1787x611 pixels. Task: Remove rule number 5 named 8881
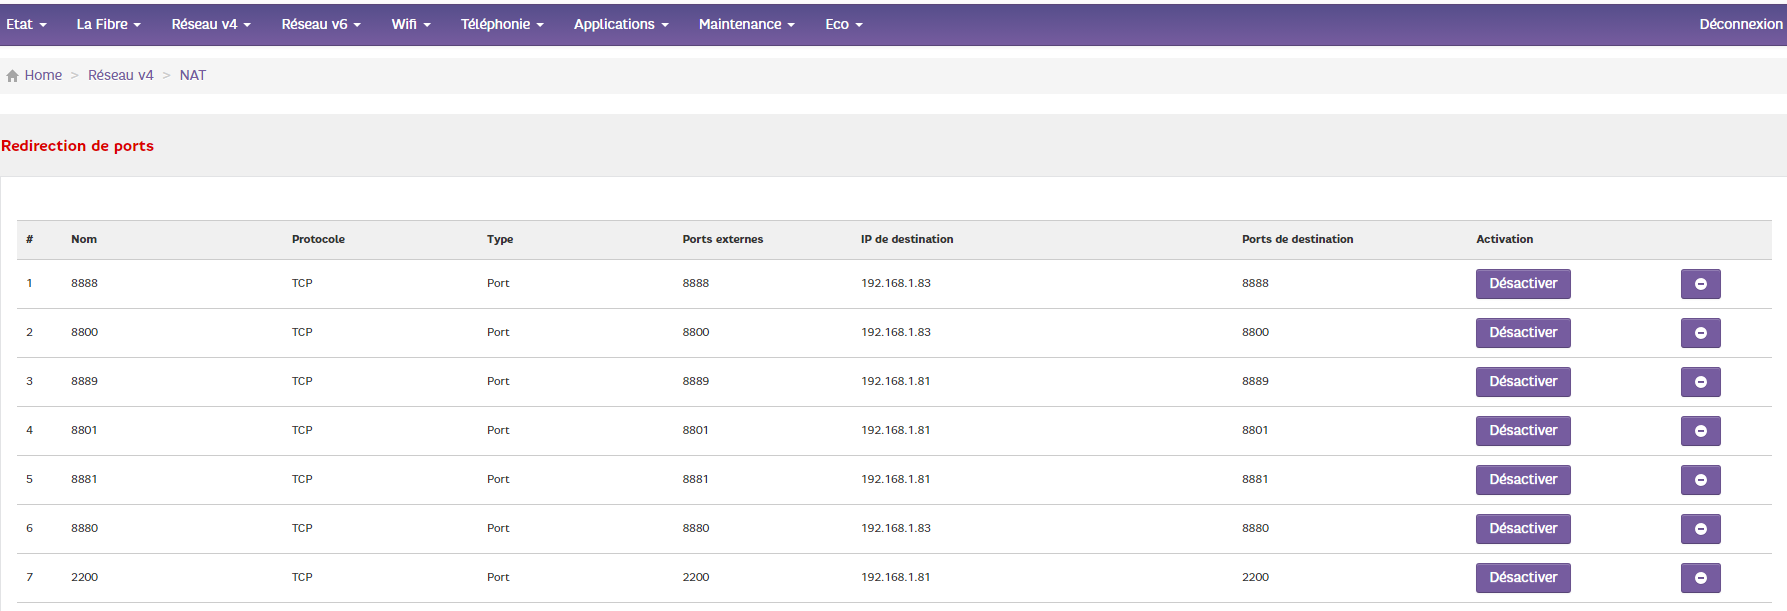[1700, 480]
